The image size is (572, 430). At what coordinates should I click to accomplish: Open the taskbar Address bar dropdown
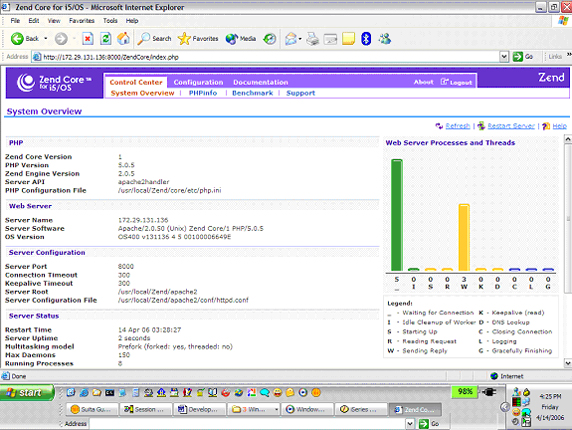click(410, 423)
